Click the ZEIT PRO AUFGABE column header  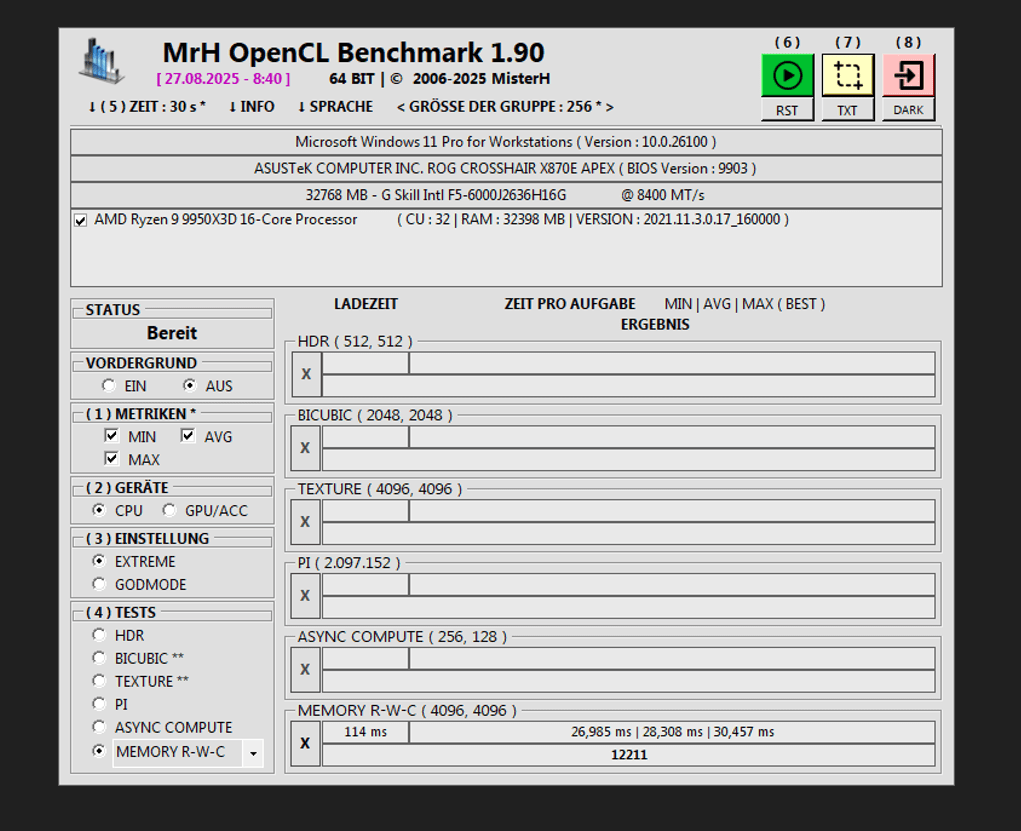pos(570,304)
